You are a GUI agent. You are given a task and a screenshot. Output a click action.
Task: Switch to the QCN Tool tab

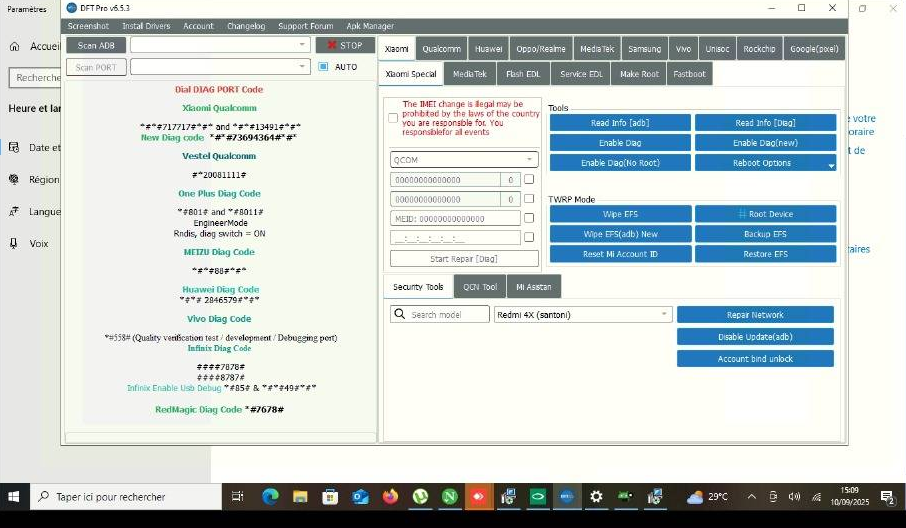[x=480, y=287]
